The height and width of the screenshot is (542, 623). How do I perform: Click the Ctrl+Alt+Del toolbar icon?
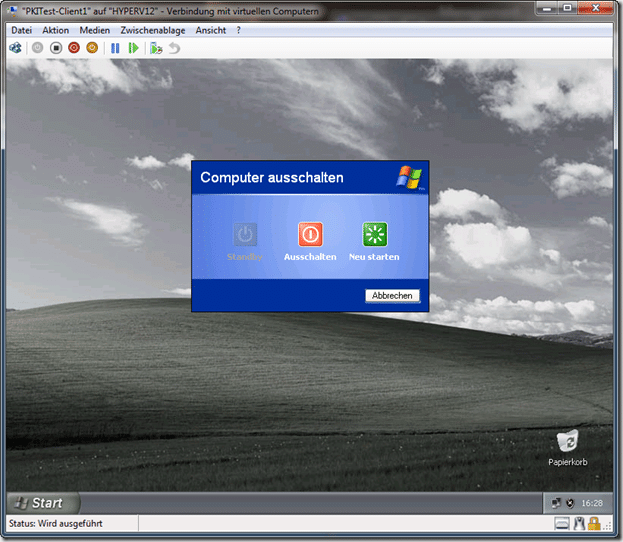point(15,48)
